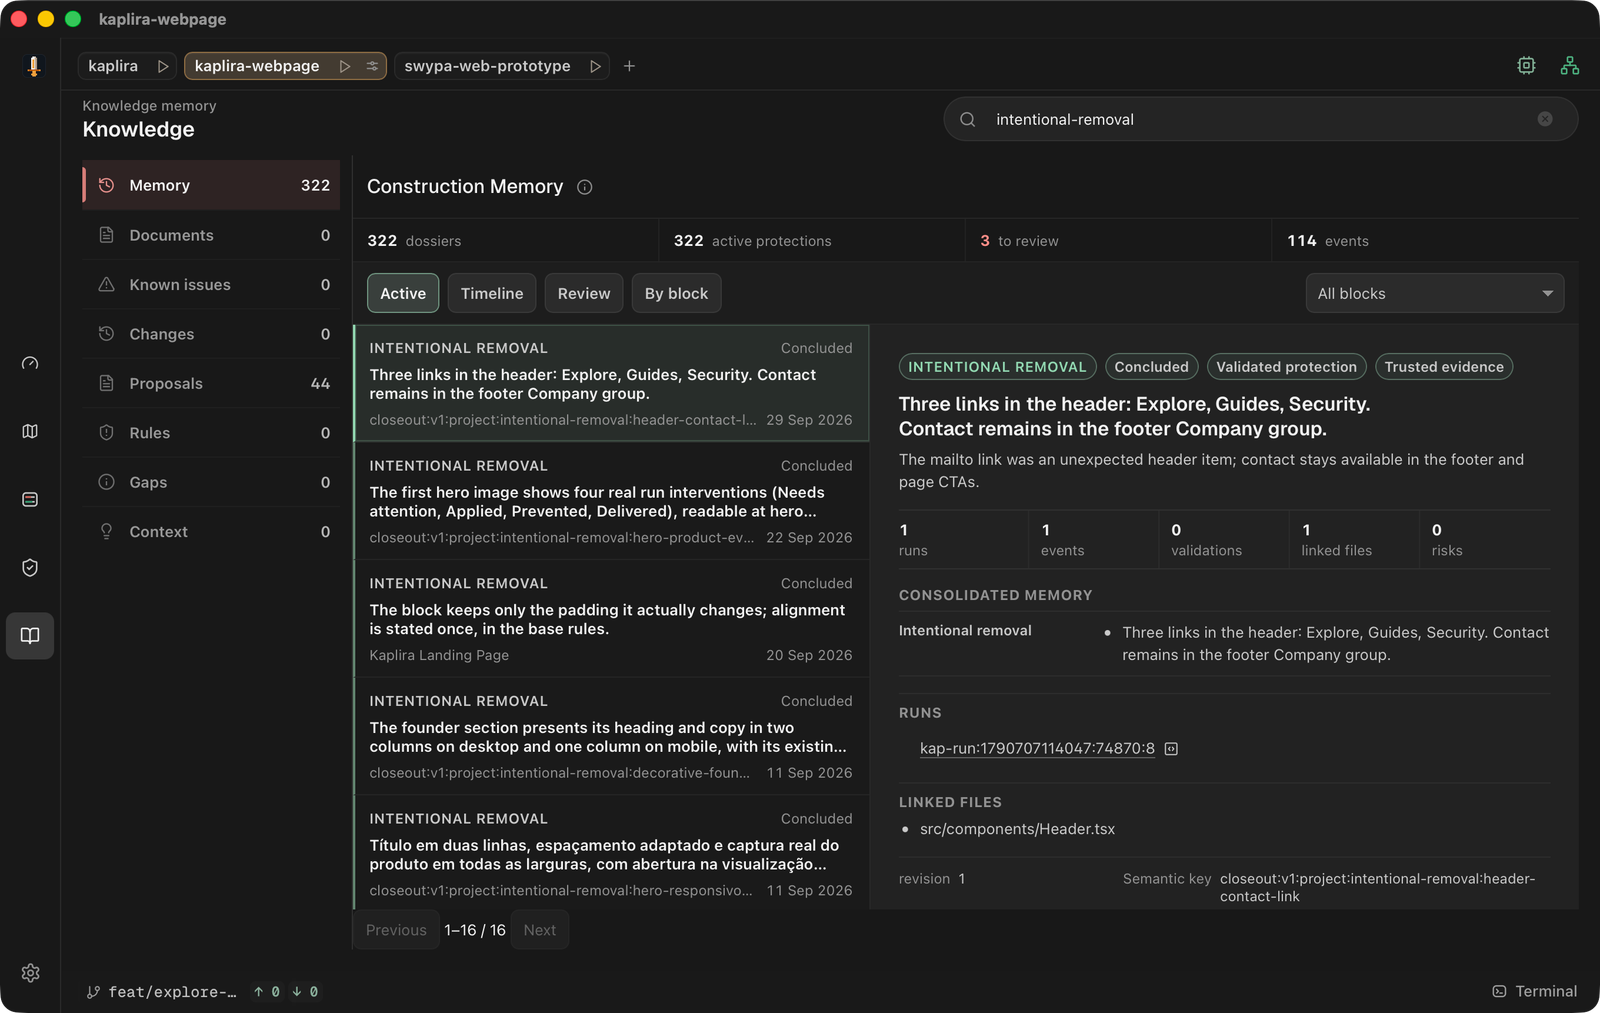
Task: Focus the knowledge search field
Action: [x=1260, y=119]
